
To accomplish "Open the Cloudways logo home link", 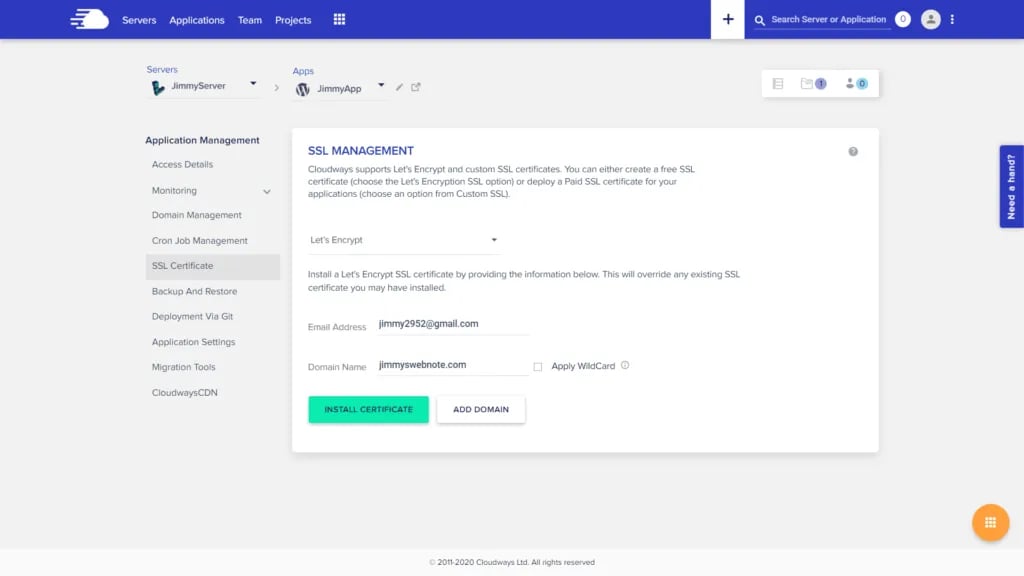I will [89, 20].
